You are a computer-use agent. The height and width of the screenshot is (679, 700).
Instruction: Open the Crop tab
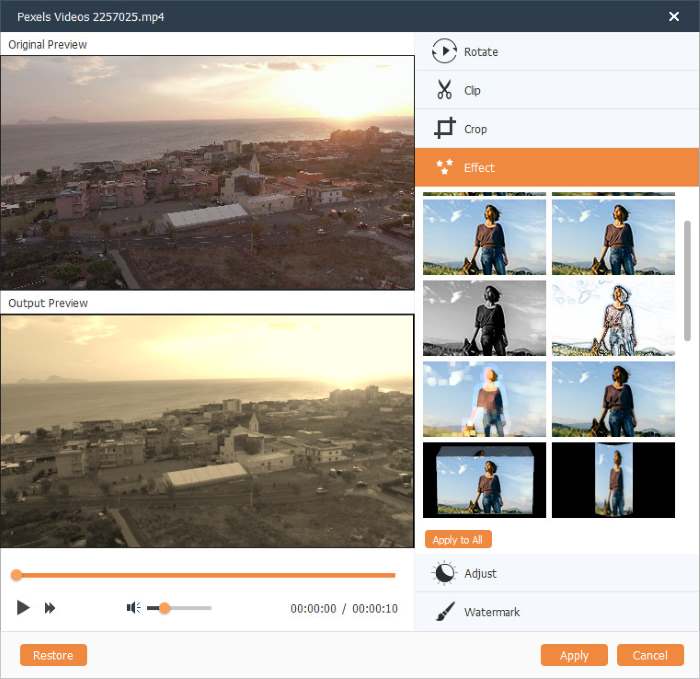pos(557,129)
